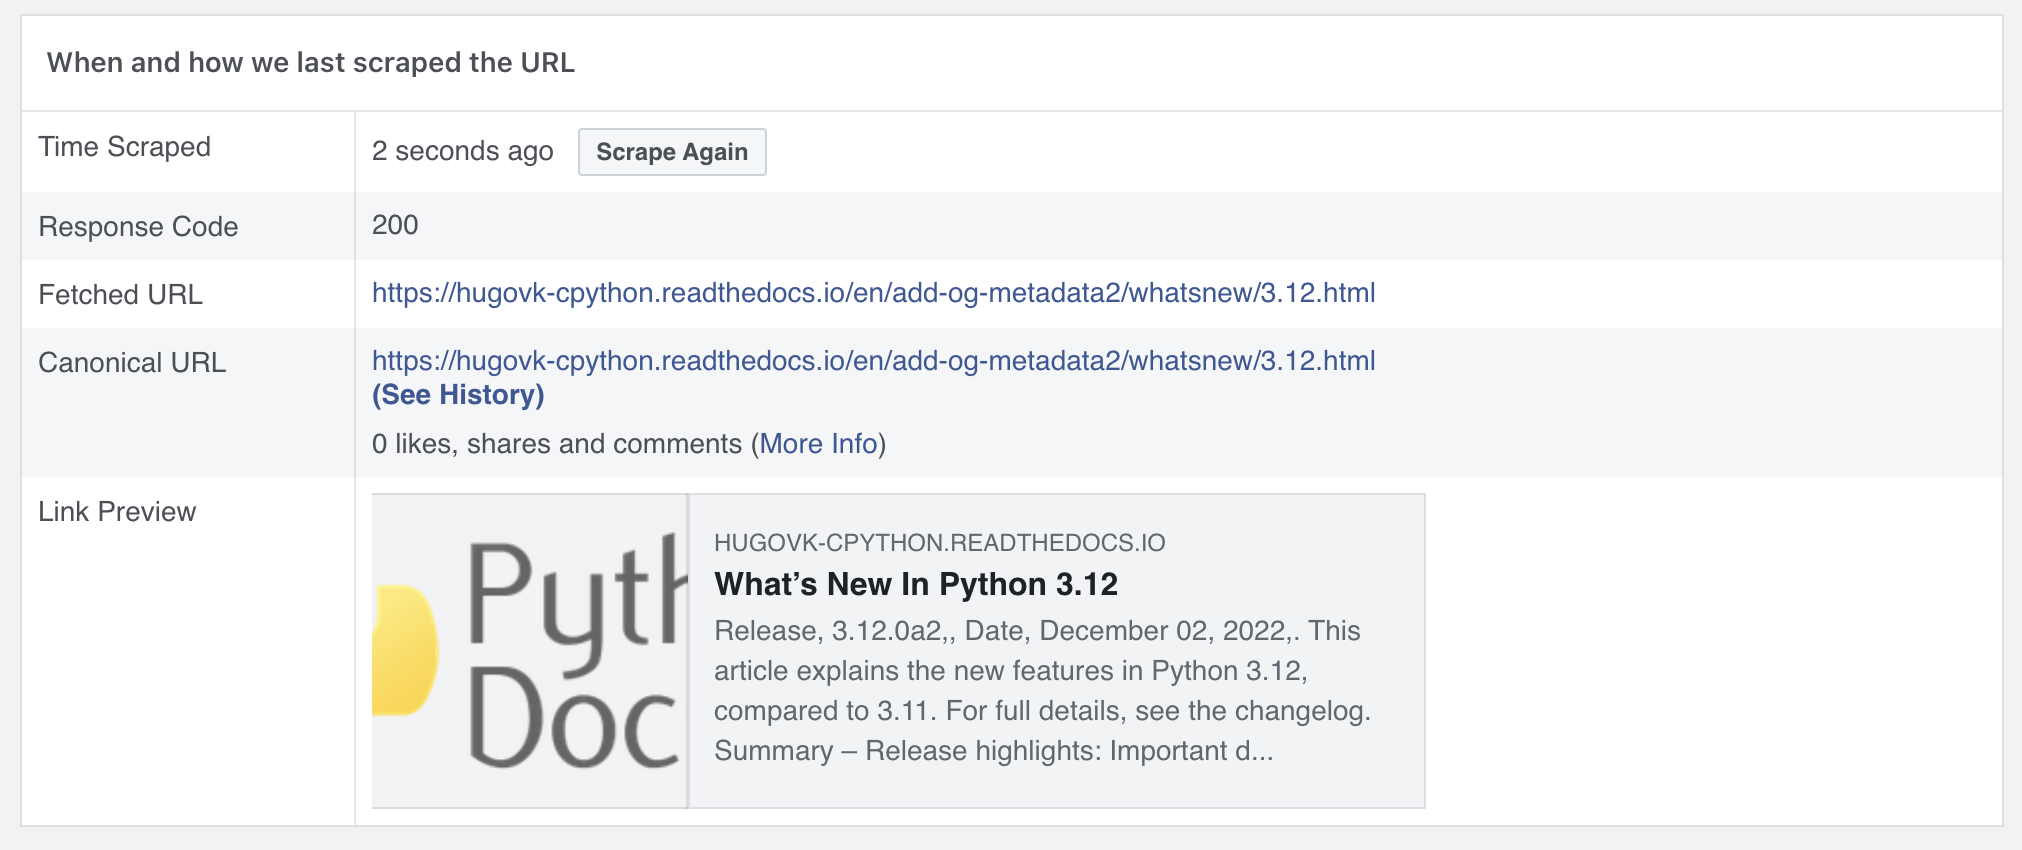This screenshot has height=850, width=2022.
Task: Click the 'When and how we last scraped' heading
Action: 311,62
